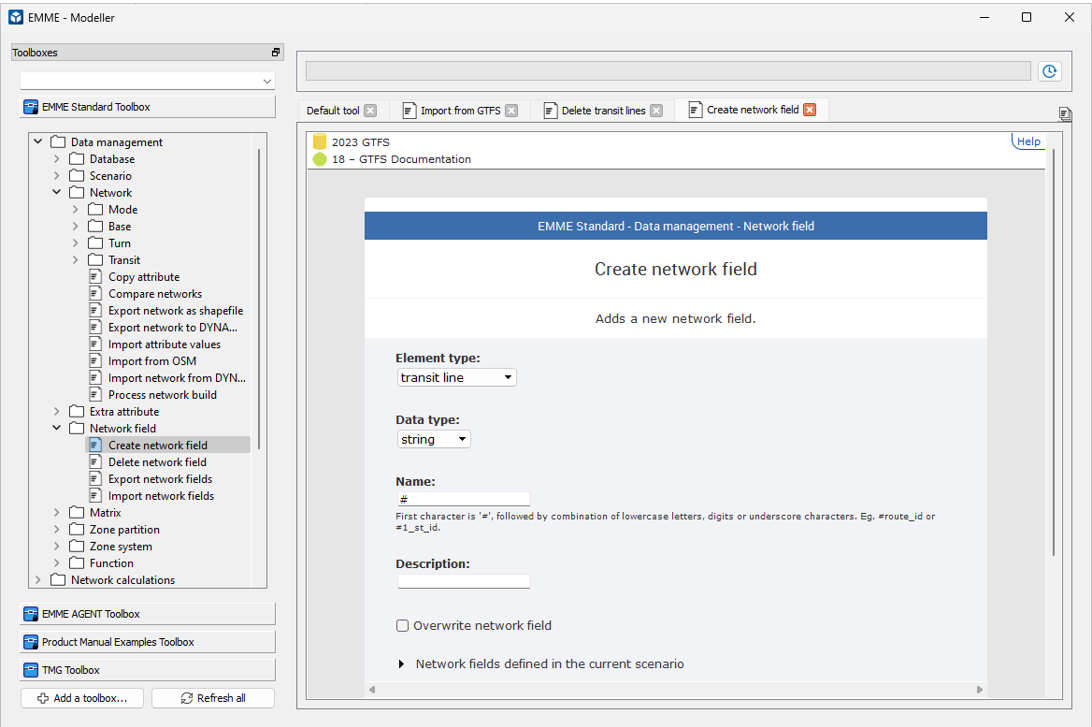Click the Import attribute values tool icon
Screen dimensions: 1092x727
click(x=96, y=344)
